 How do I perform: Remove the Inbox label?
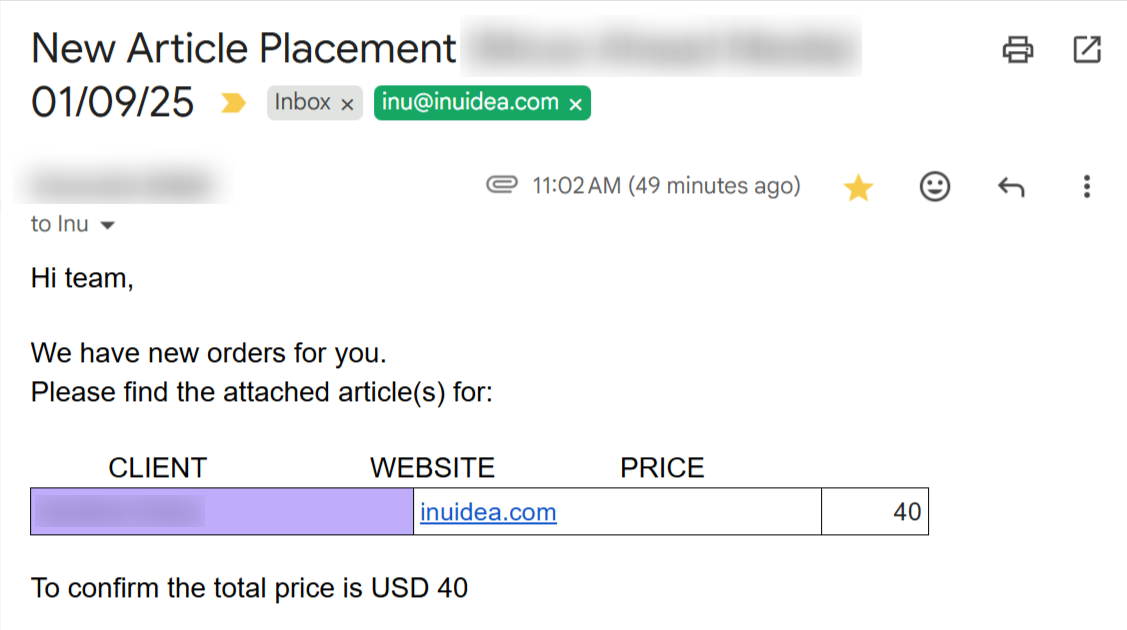tap(347, 104)
